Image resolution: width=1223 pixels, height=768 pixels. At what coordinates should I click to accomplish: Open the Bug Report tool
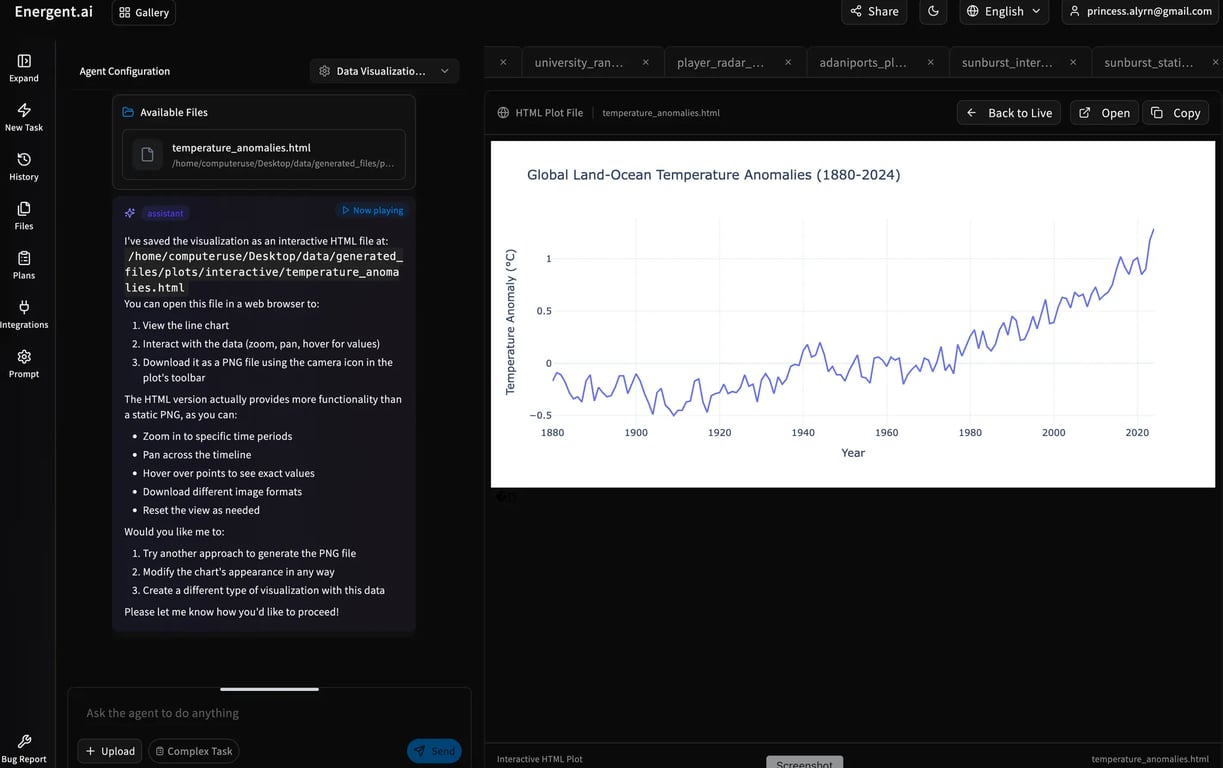click(x=24, y=749)
